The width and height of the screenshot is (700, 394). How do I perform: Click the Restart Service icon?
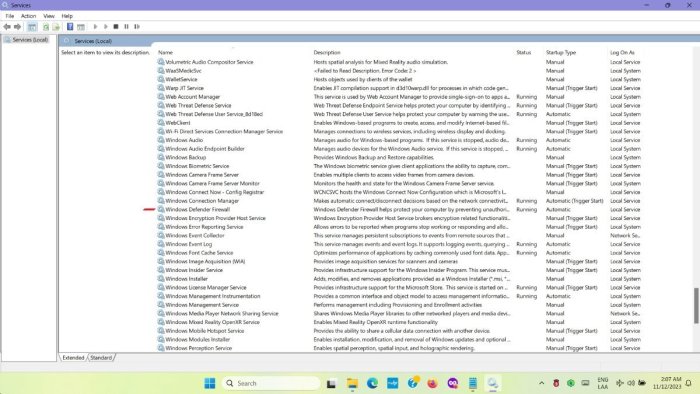pyautogui.click(x=137, y=27)
